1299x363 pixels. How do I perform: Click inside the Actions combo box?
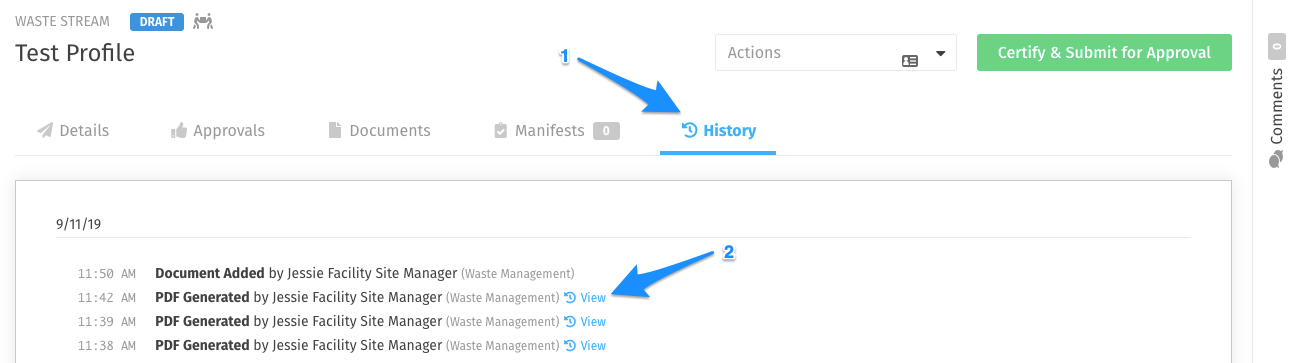coord(836,53)
